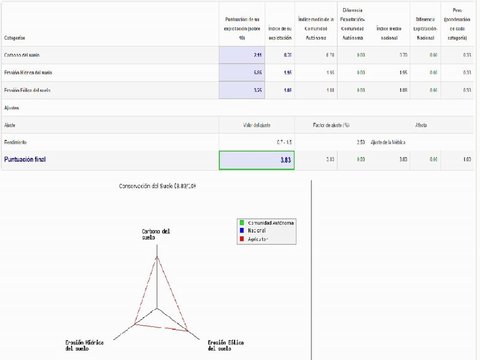Select the 'Erosión Eólica del suelo' table row label
The width and height of the screenshot is (480, 360).
coord(27,90)
